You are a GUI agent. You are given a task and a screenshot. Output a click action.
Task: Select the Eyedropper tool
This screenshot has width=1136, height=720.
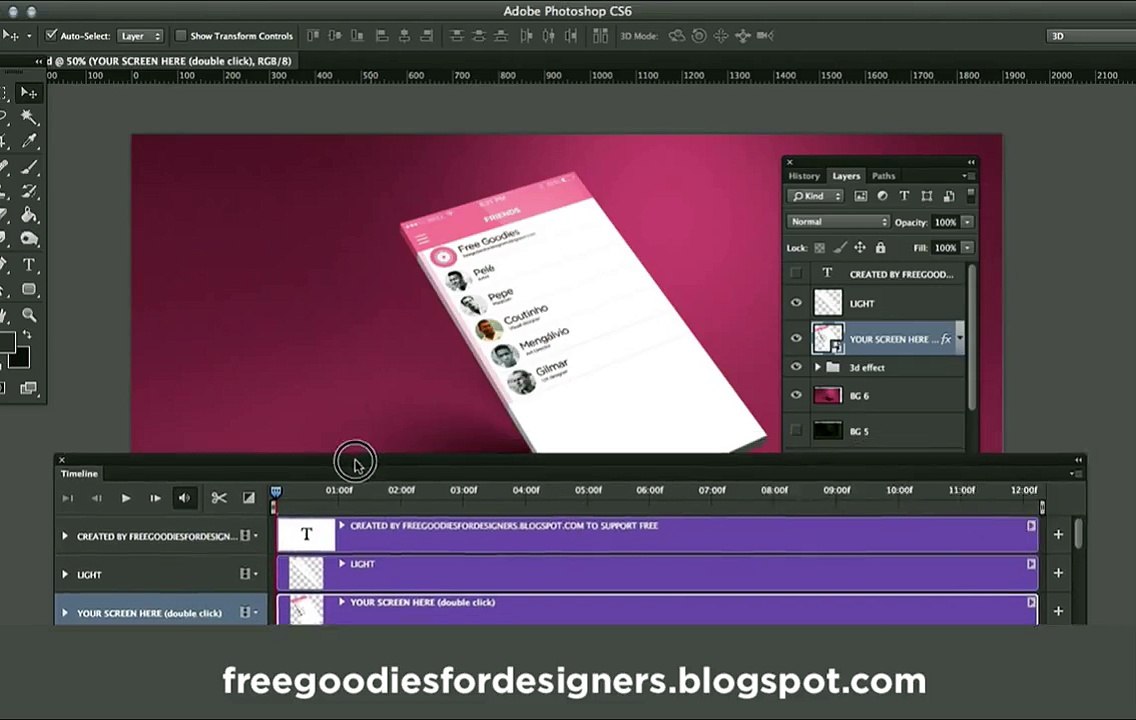pyautogui.click(x=29, y=141)
